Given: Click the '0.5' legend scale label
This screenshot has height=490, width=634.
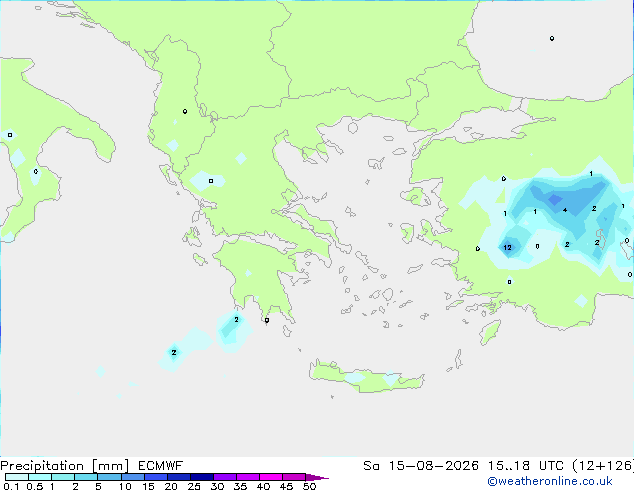Looking at the screenshot, I should [x=34, y=486].
